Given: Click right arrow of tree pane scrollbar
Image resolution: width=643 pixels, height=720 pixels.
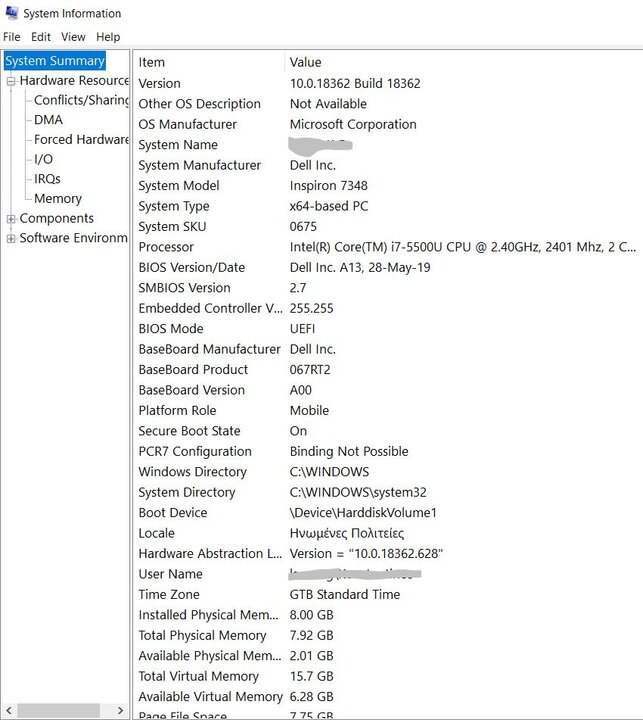Looking at the screenshot, I should 122,710.
